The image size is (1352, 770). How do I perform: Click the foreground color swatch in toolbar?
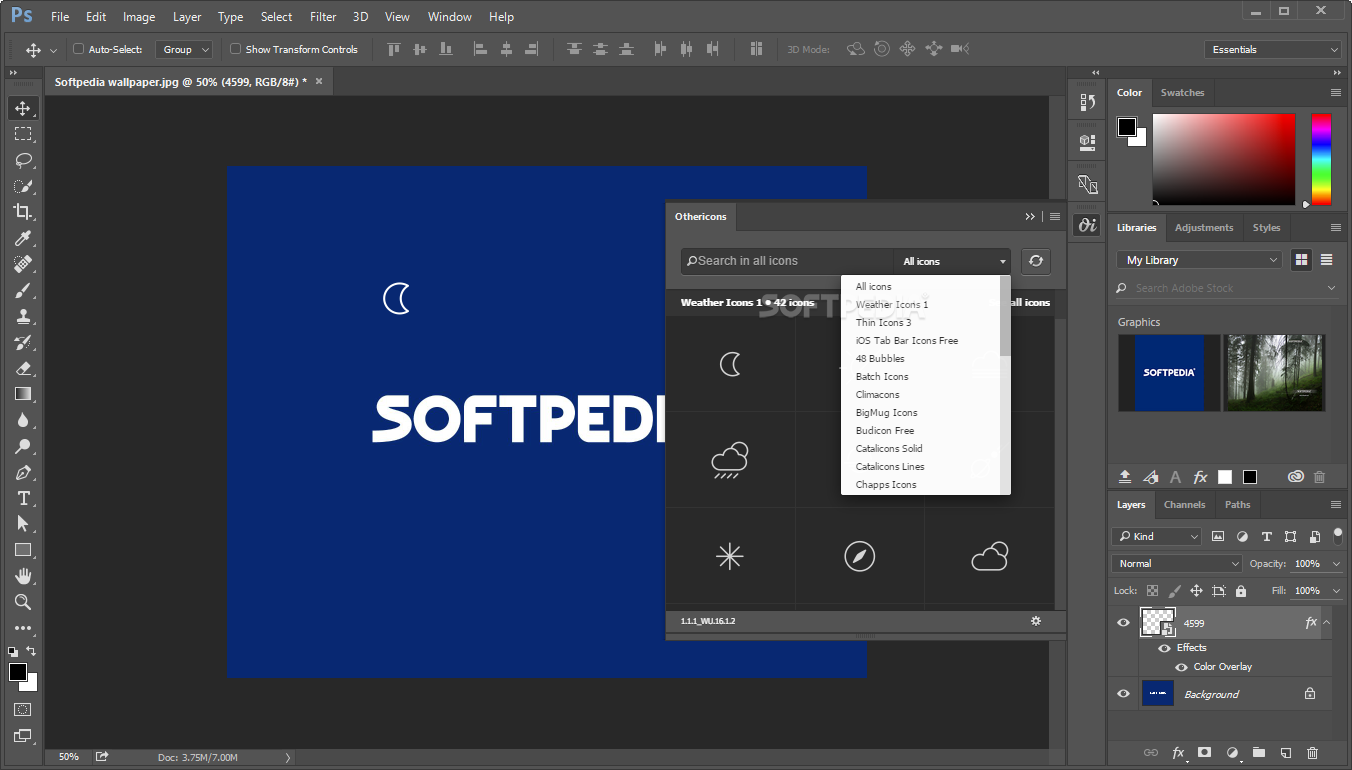[x=18, y=672]
